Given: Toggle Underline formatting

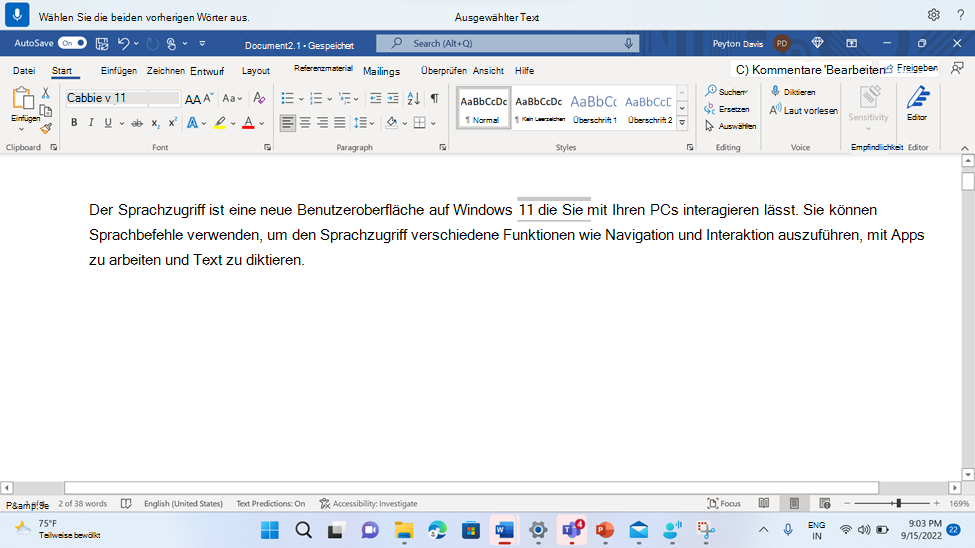Looking at the screenshot, I should [x=108, y=123].
